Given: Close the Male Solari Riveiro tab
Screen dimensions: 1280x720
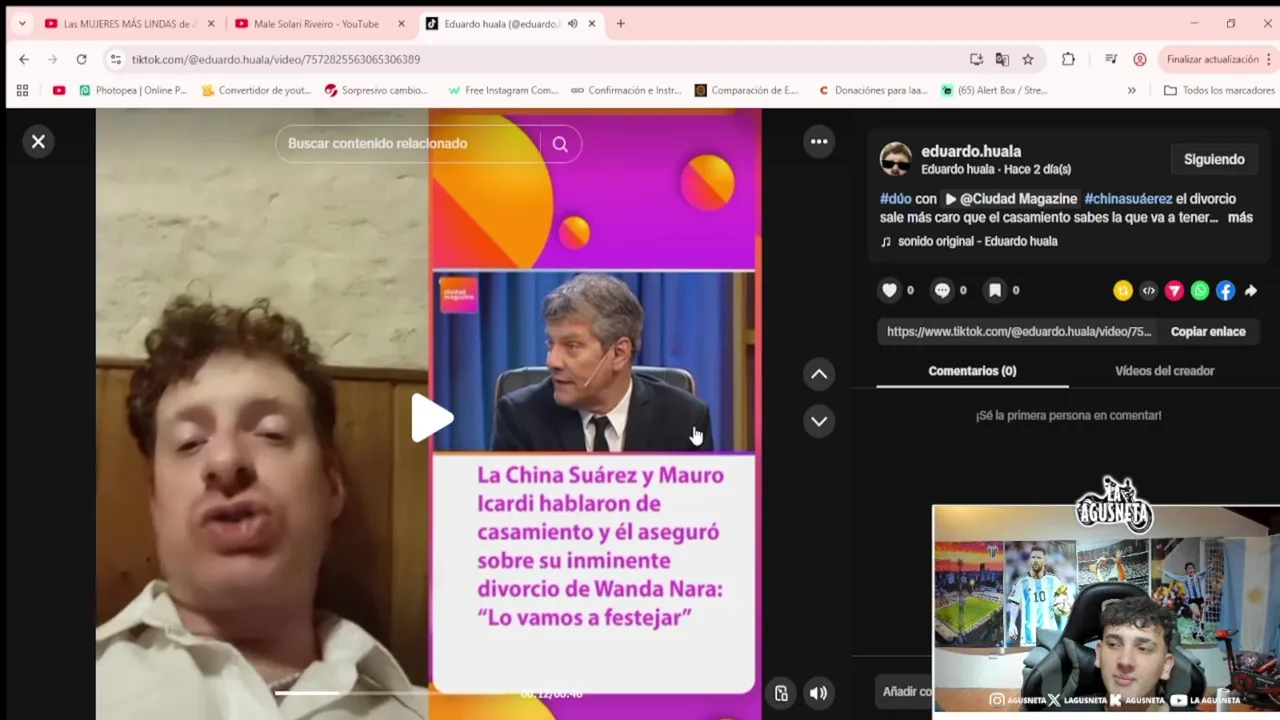Looking at the screenshot, I should [401, 24].
